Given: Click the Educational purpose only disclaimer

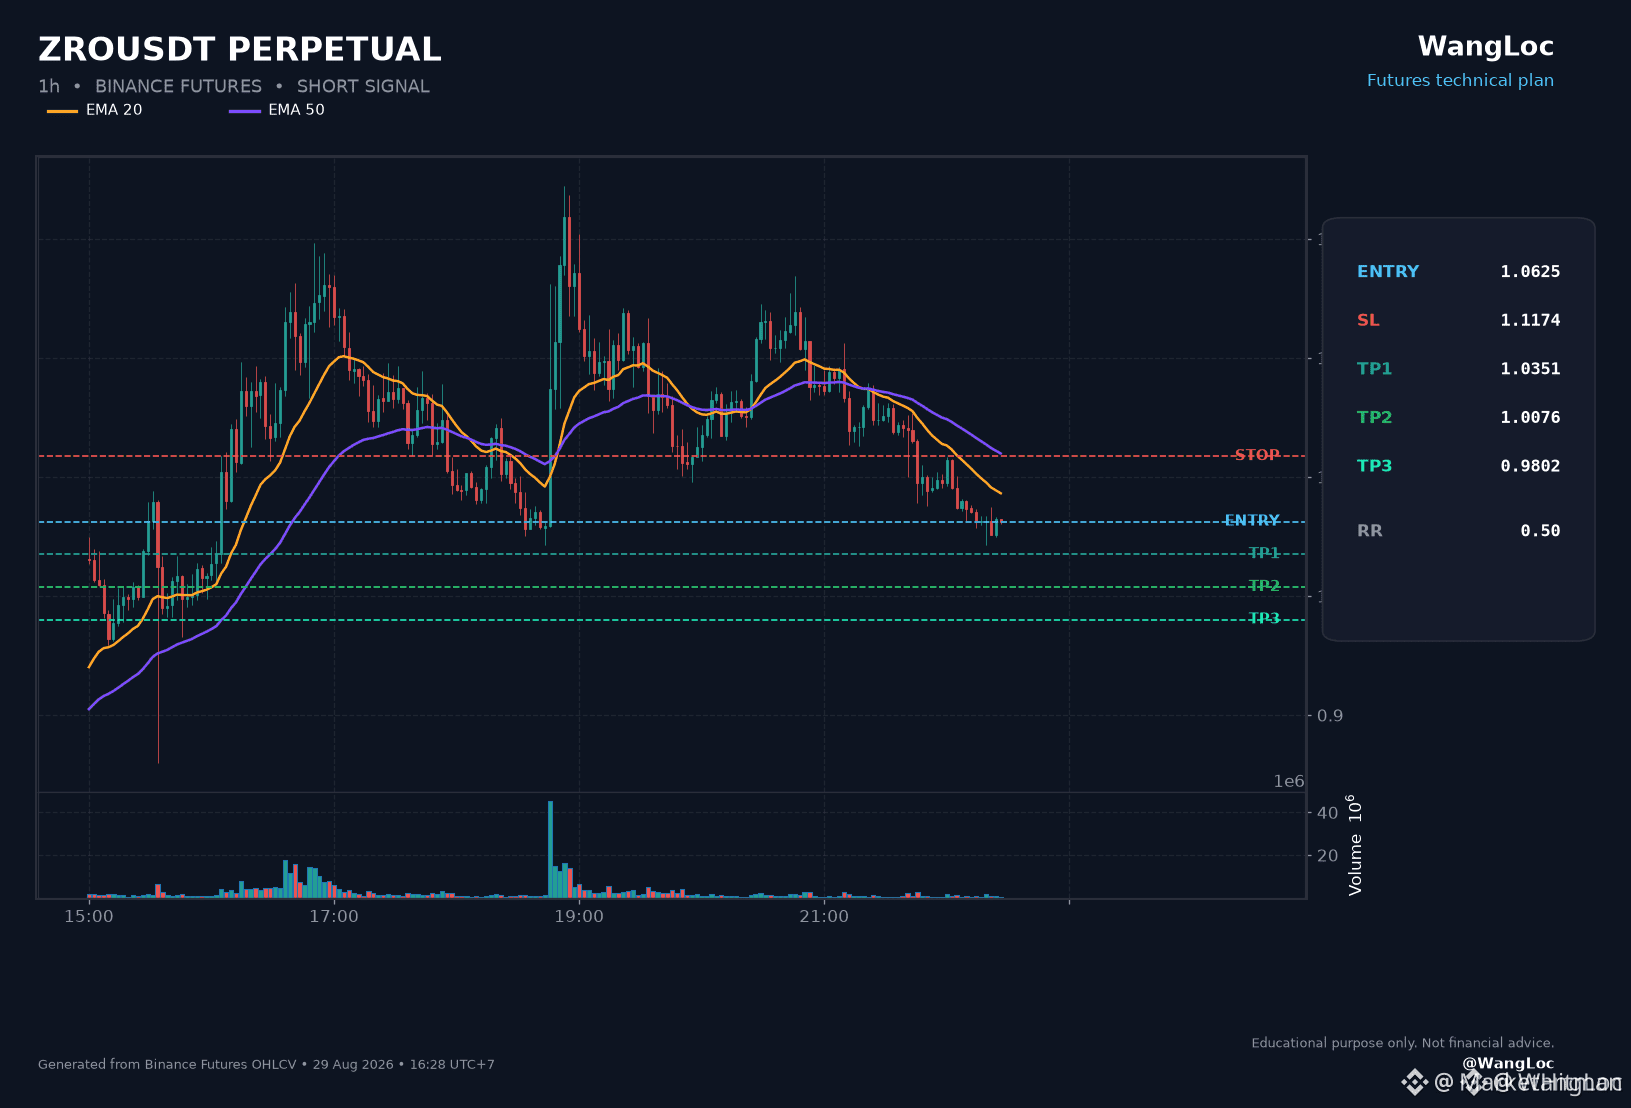Looking at the screenshot, I should click(x=1403, y=1043).
